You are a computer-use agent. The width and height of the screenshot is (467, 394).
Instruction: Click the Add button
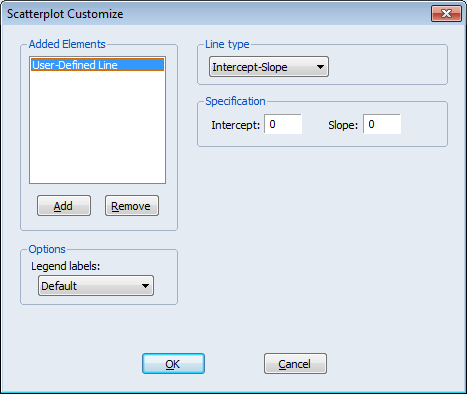64,206
